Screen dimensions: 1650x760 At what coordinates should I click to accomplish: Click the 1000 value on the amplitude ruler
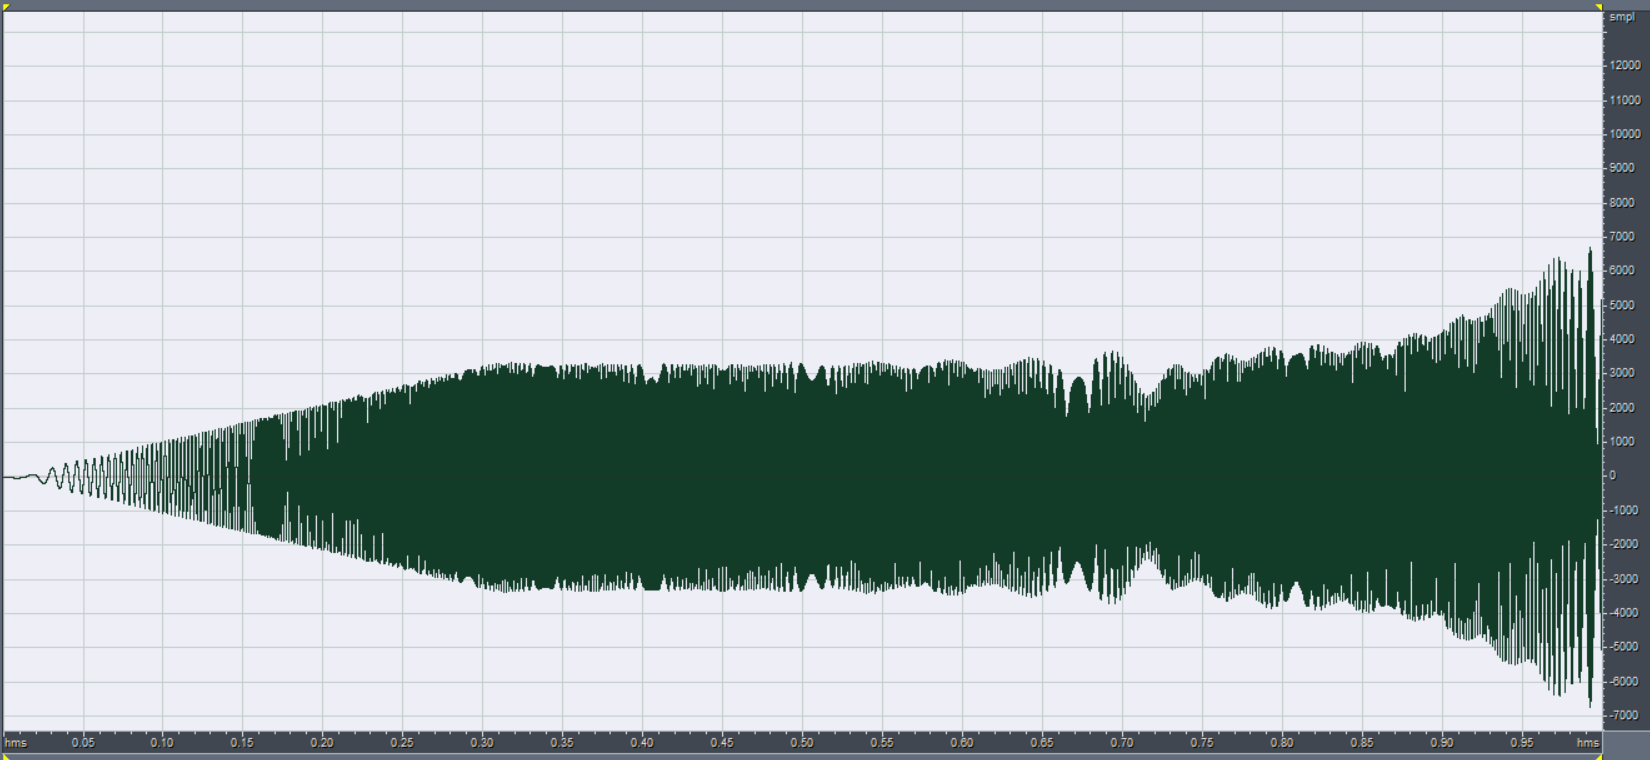[1622, 442]
